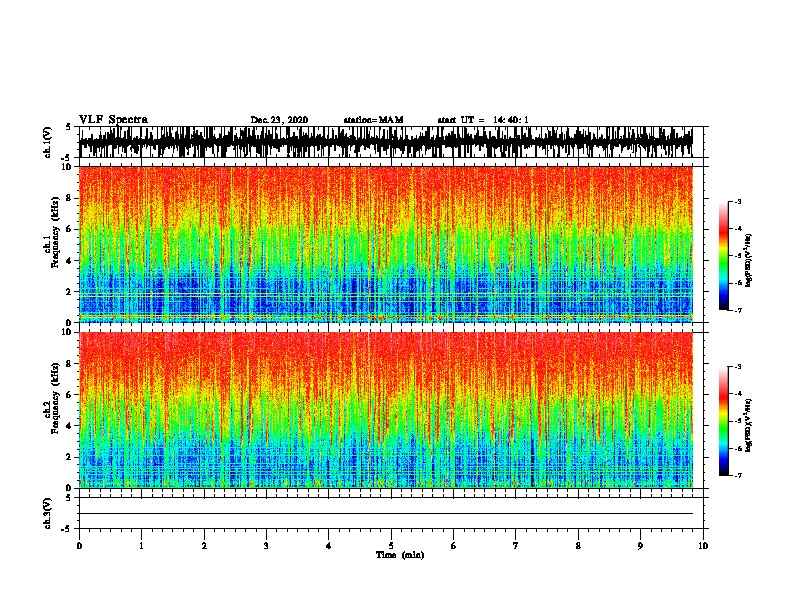Click the "ch.3(V)" axis label

[48, 513]
